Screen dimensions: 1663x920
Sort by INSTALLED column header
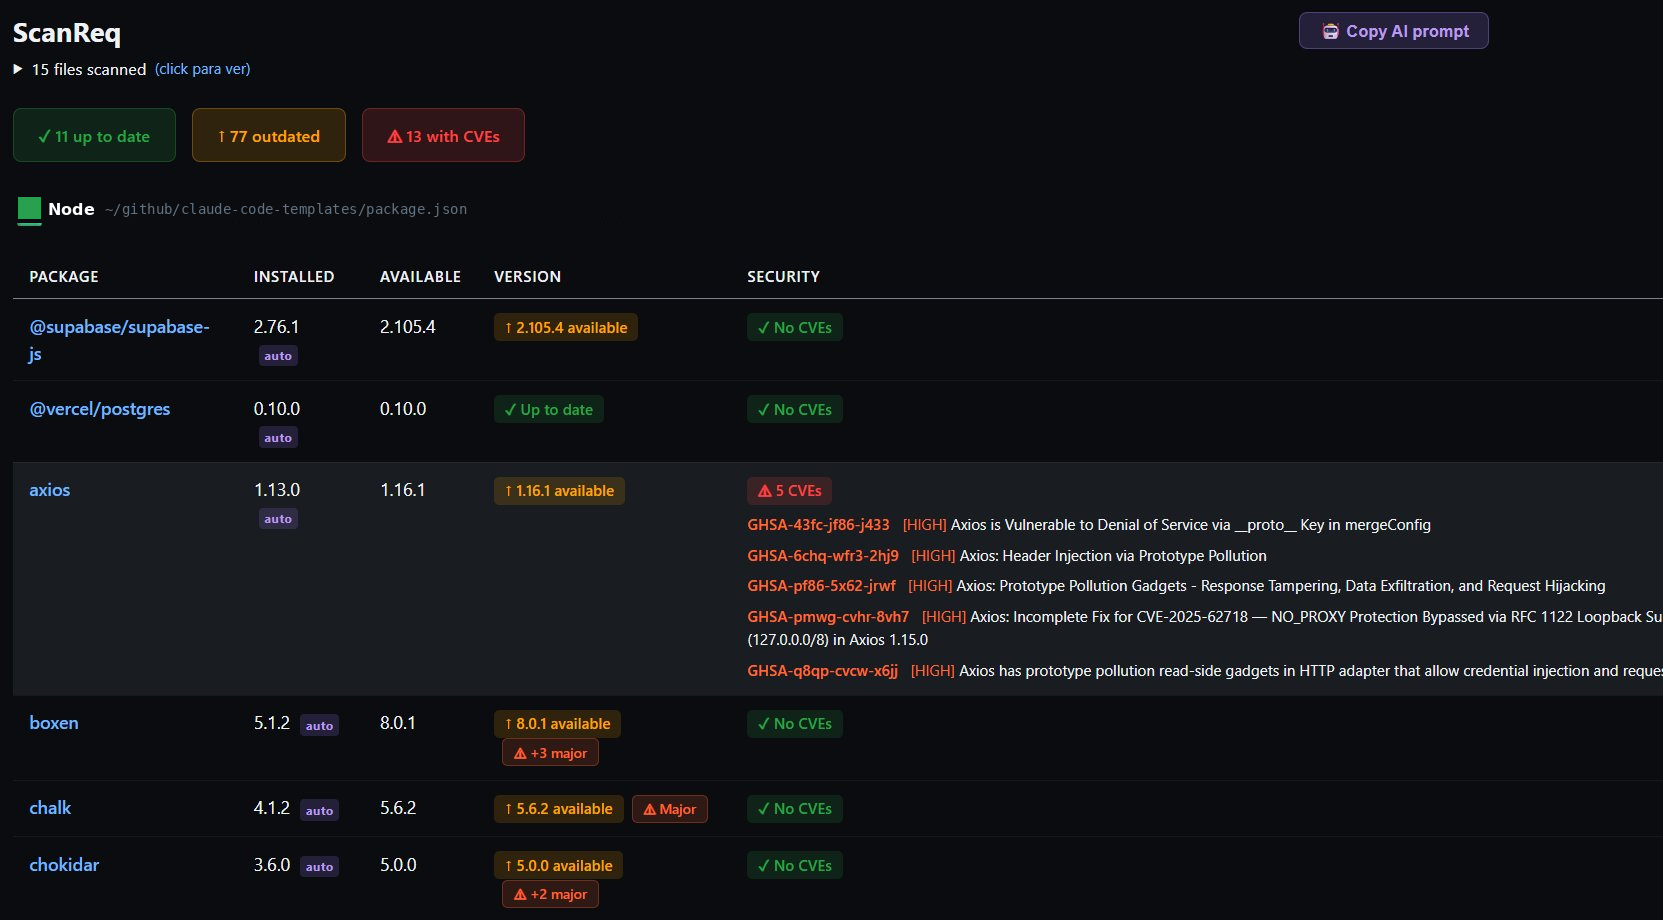point(294,277)
